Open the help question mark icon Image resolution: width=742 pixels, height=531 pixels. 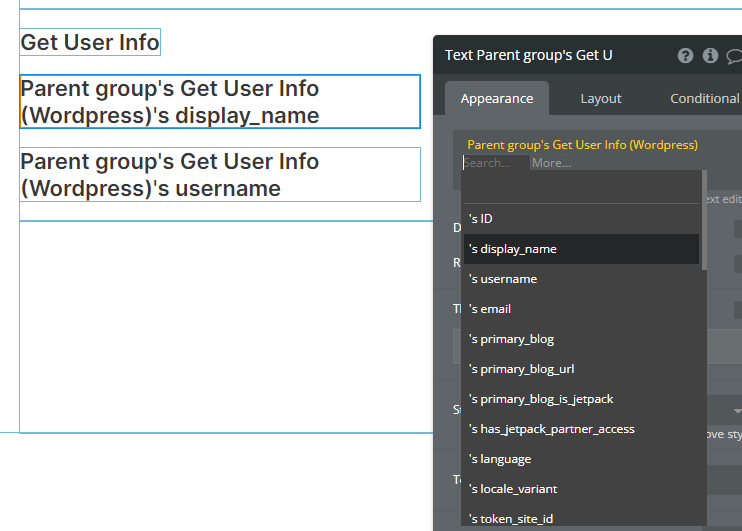[x=685, y=56]
